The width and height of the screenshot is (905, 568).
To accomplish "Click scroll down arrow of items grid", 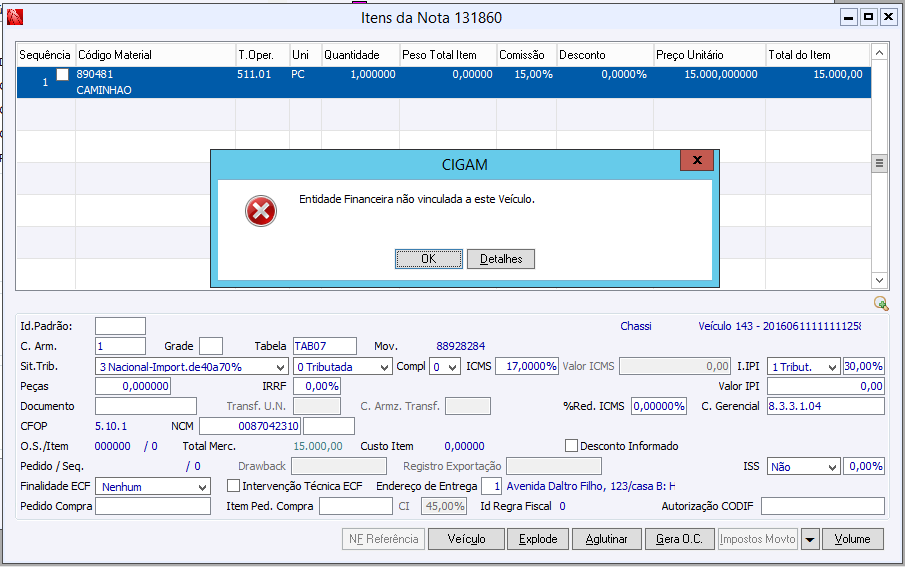I will 879,281.
